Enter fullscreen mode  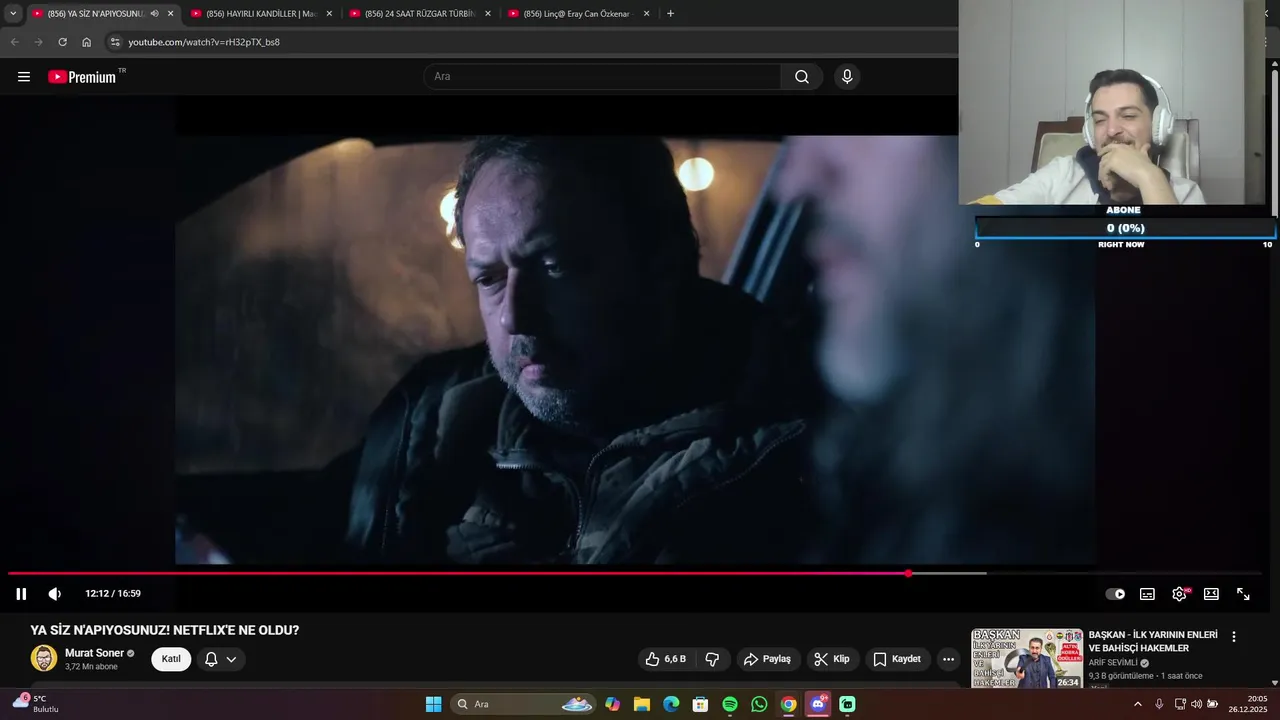click(1243, 594)
